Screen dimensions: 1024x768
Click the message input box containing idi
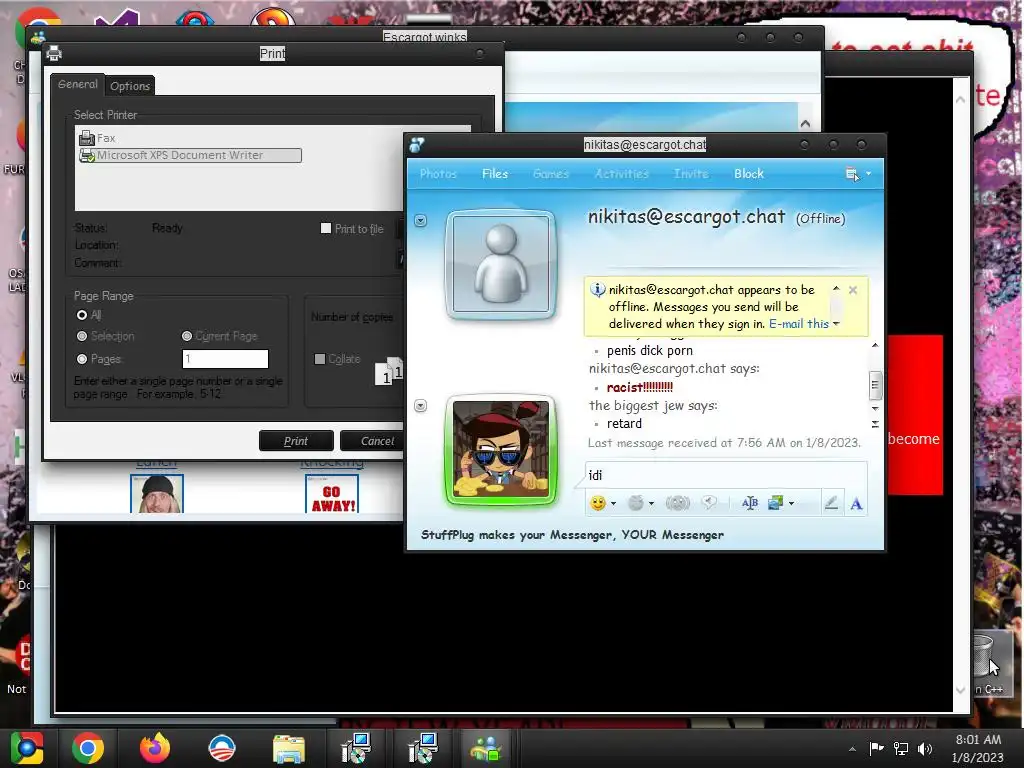(725, 475)
